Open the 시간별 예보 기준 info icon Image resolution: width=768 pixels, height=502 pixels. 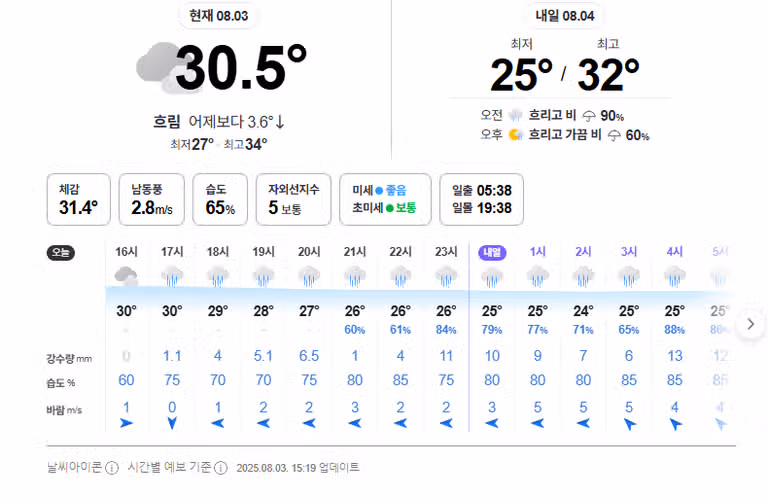point(221,468)
